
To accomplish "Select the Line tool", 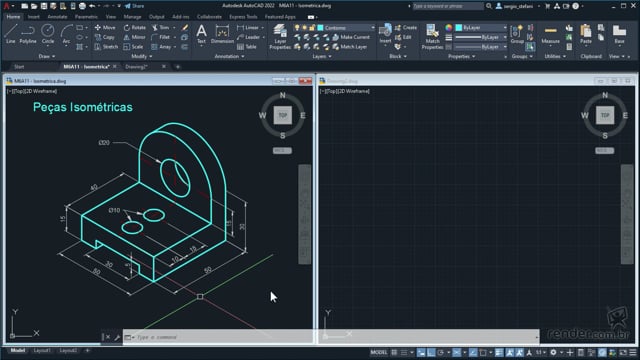I will point(11,33).
